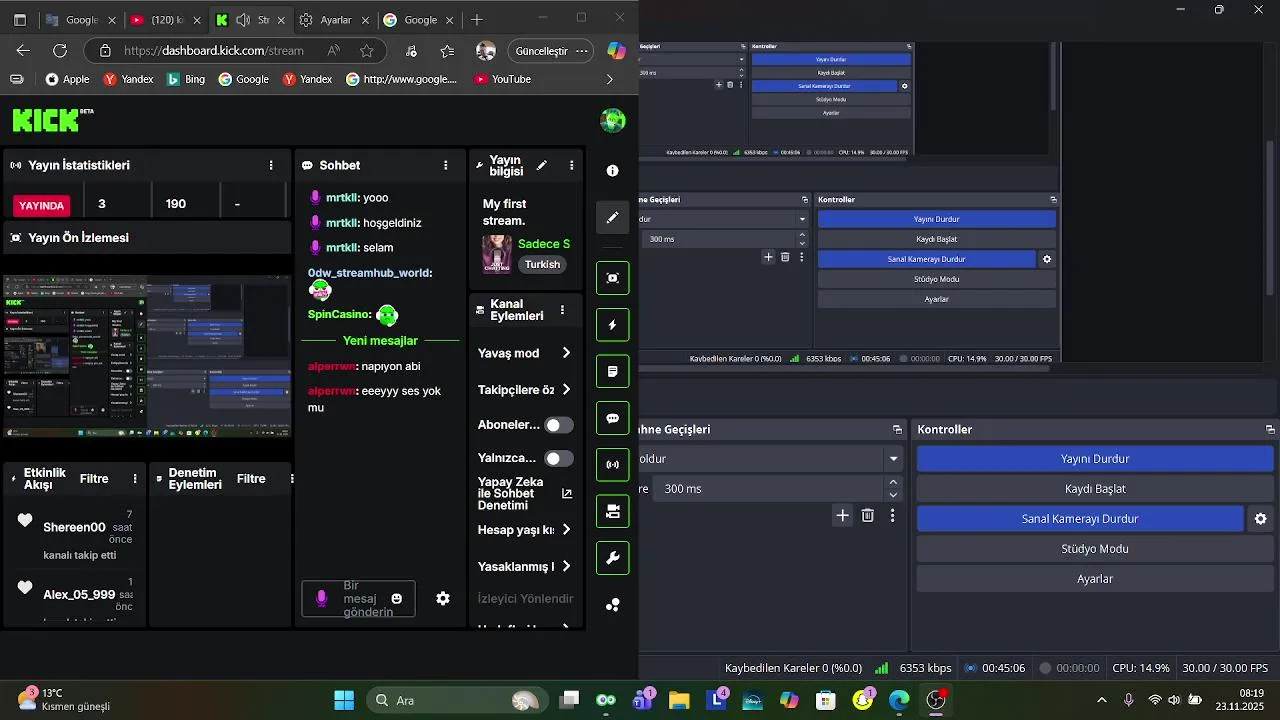Click the three-circles icon at sidebar bottom

point(613,605)
